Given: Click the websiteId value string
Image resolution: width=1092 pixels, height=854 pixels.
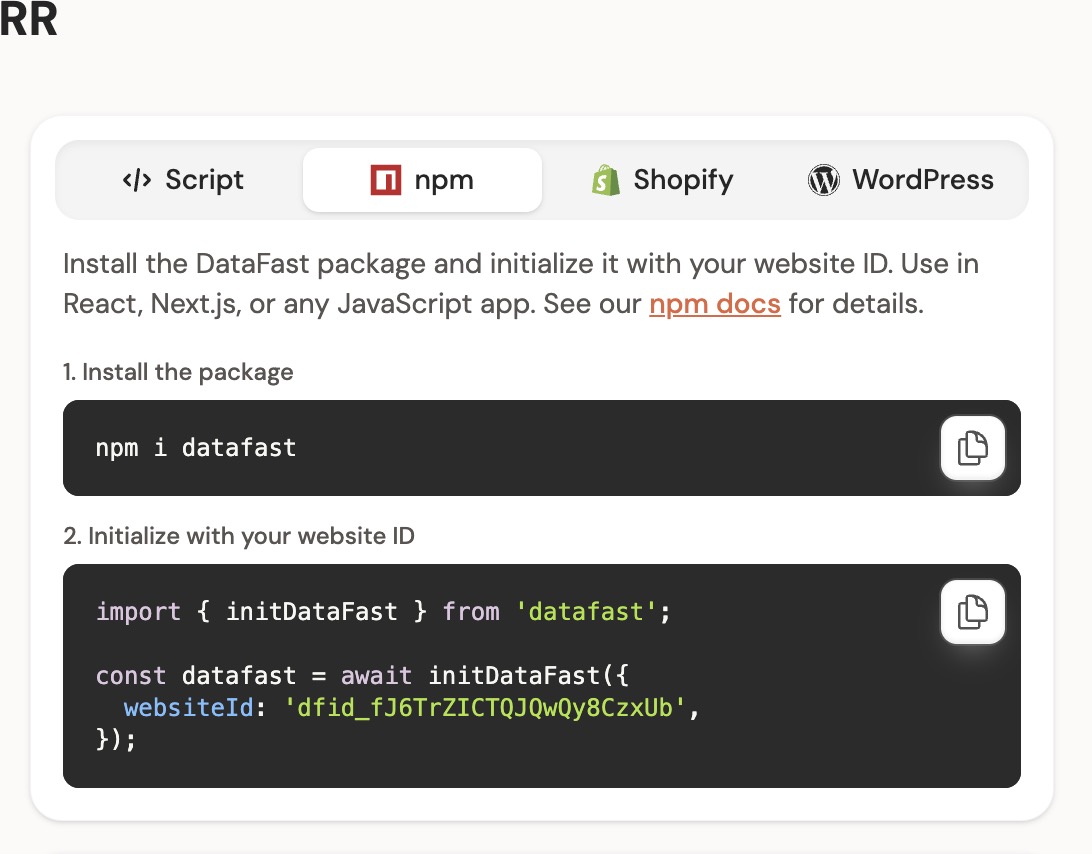Looking at the screenshot, I should coord(485,708).
